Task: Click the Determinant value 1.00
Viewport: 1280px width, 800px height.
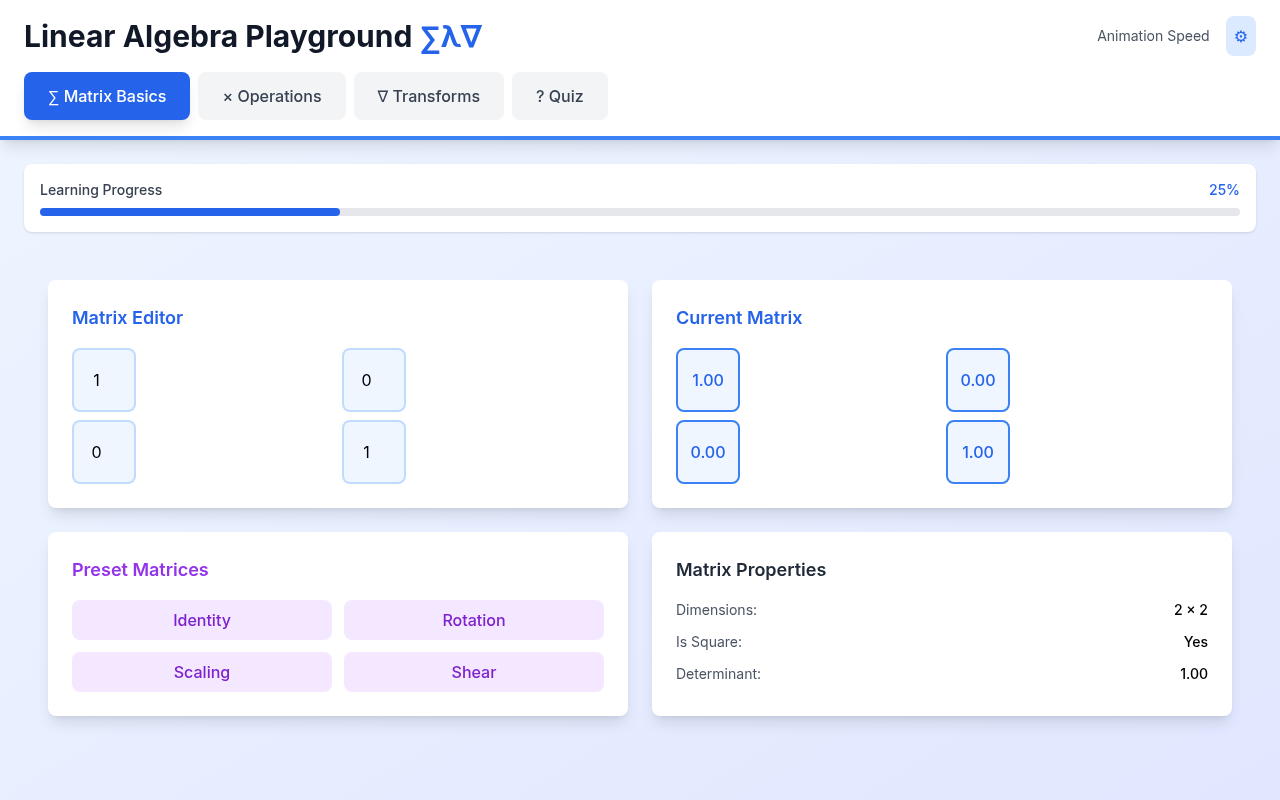Action: pyautogui.click(x=1193, y=674)
